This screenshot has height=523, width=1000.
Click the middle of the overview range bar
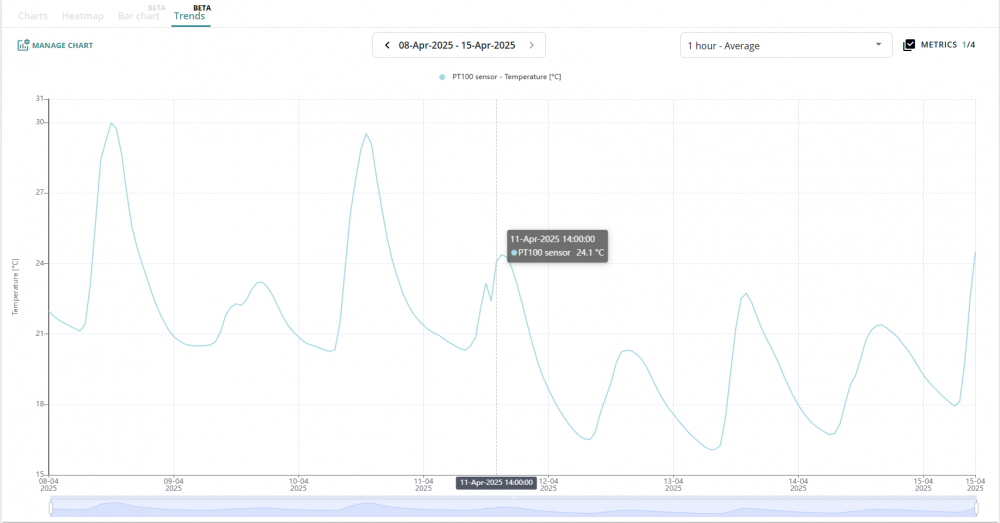pos(512,508)
